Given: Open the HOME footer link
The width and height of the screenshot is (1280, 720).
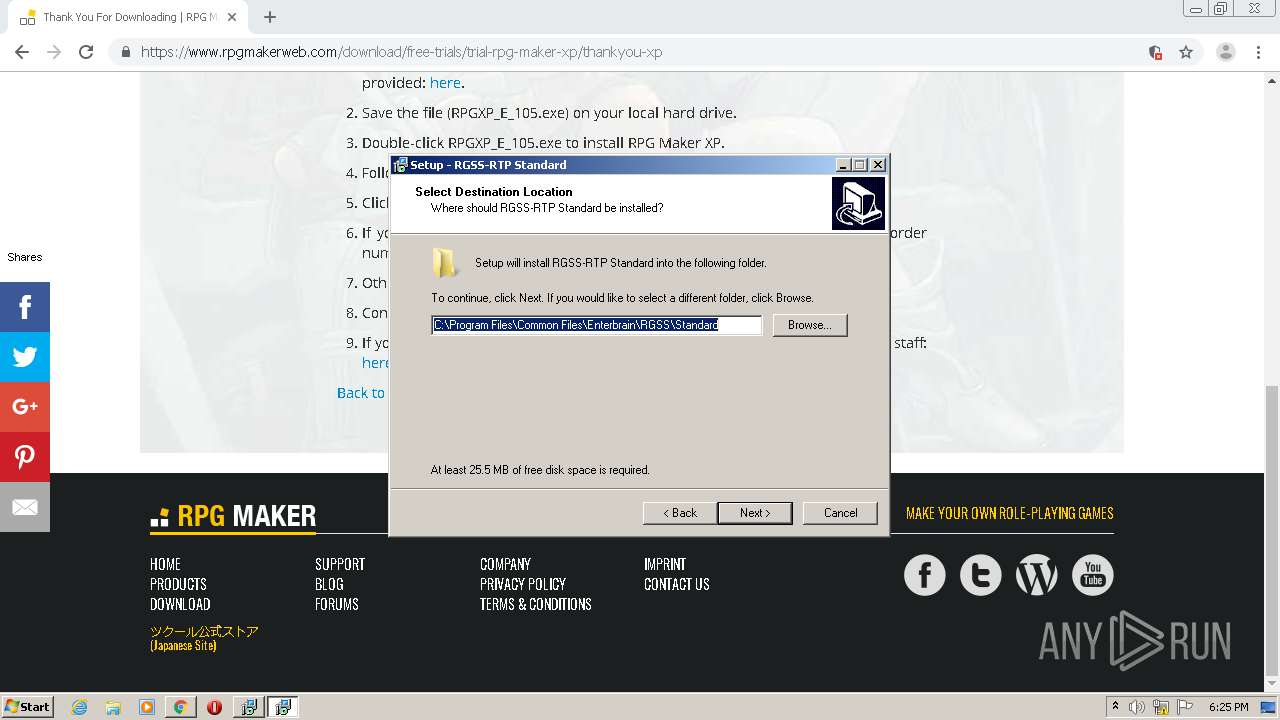Looking at the screenshot, I should click(x=165, y=564).
